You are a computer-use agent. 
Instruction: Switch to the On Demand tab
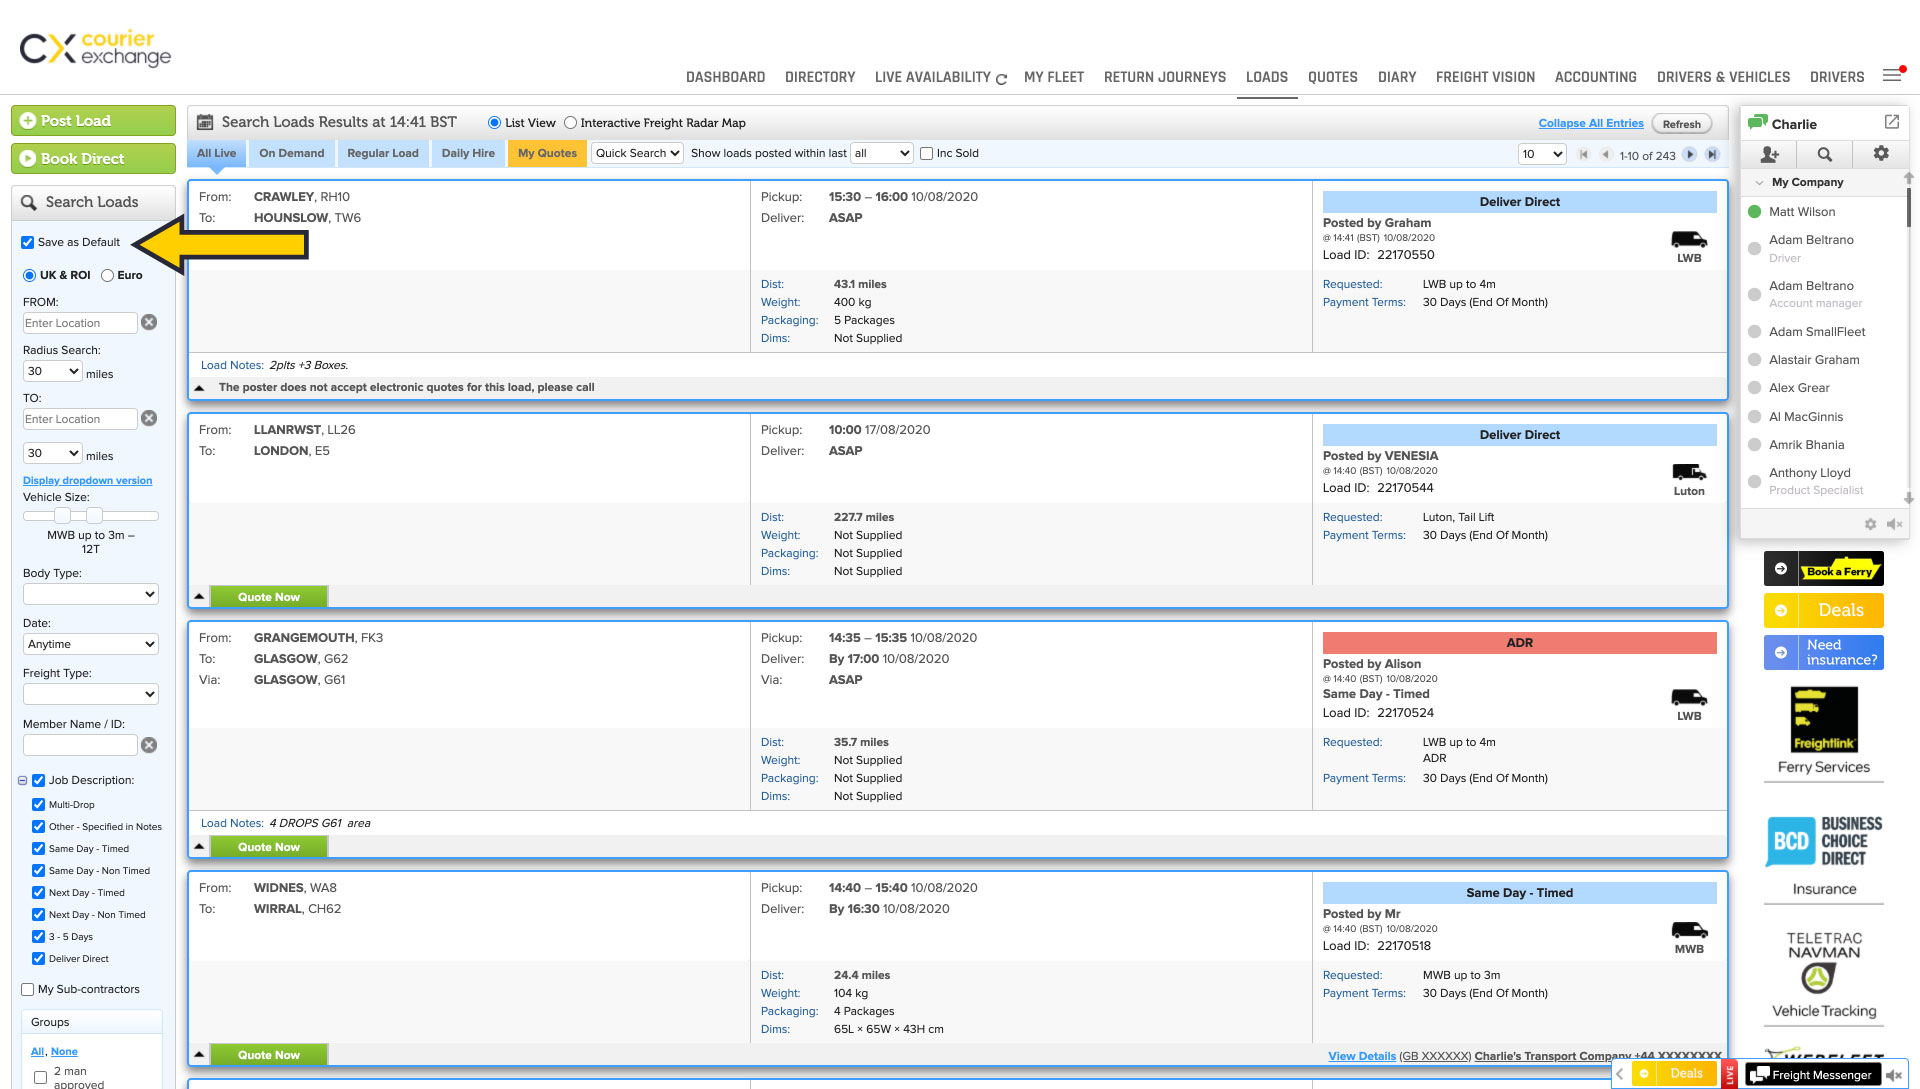coord(291,153)
